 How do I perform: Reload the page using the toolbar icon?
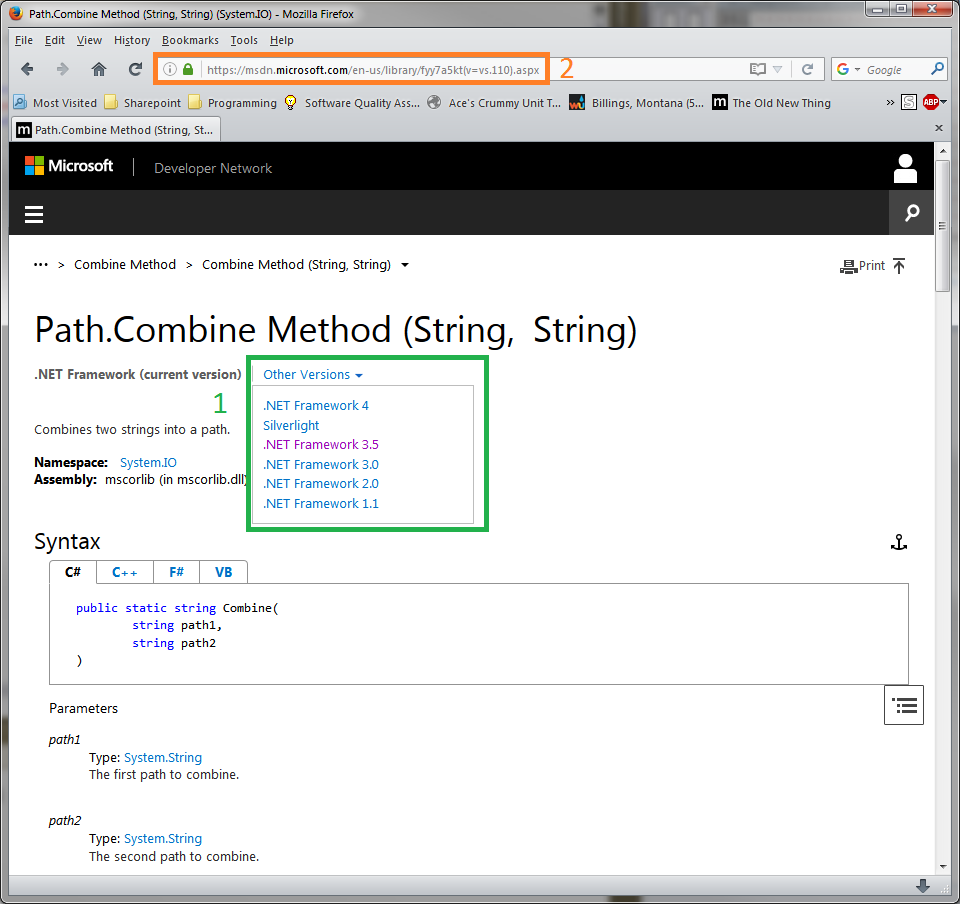point(135,69)
